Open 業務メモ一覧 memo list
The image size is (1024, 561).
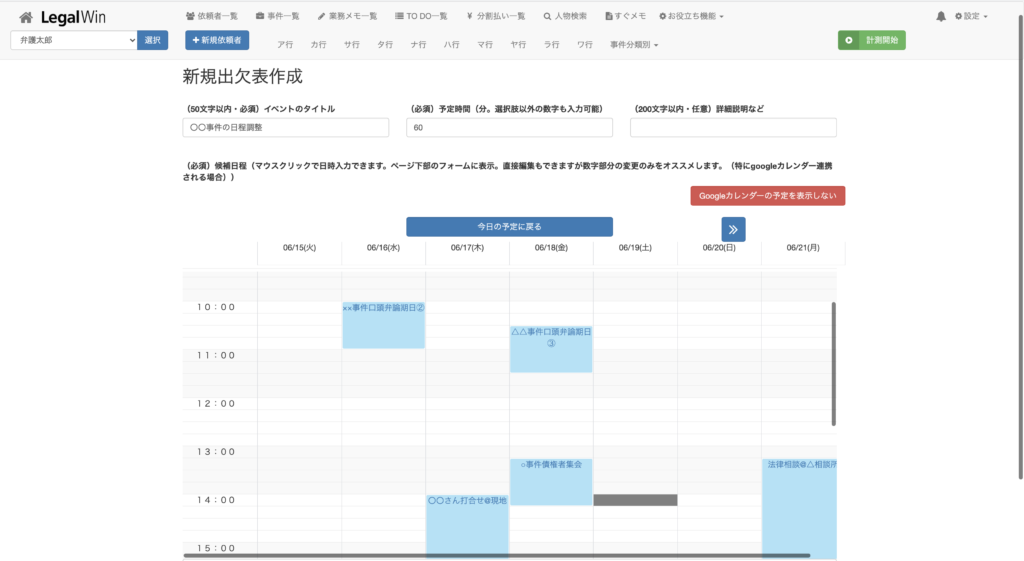347,17
